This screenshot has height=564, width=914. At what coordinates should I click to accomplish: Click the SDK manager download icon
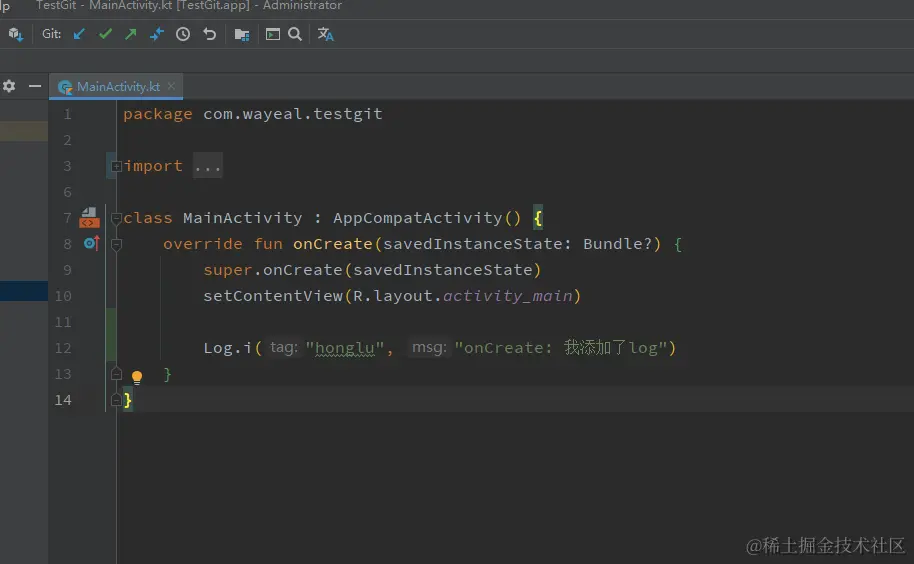click(16, 34)
